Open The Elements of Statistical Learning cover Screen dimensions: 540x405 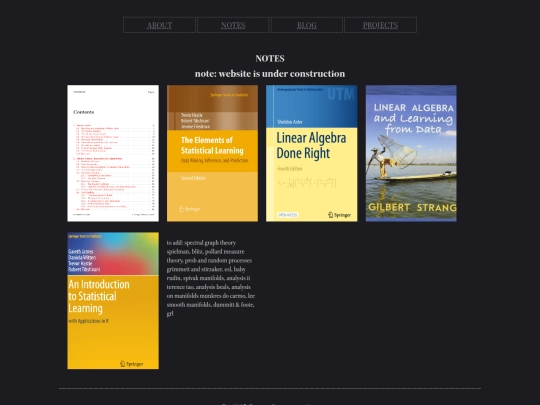[212, 153]
